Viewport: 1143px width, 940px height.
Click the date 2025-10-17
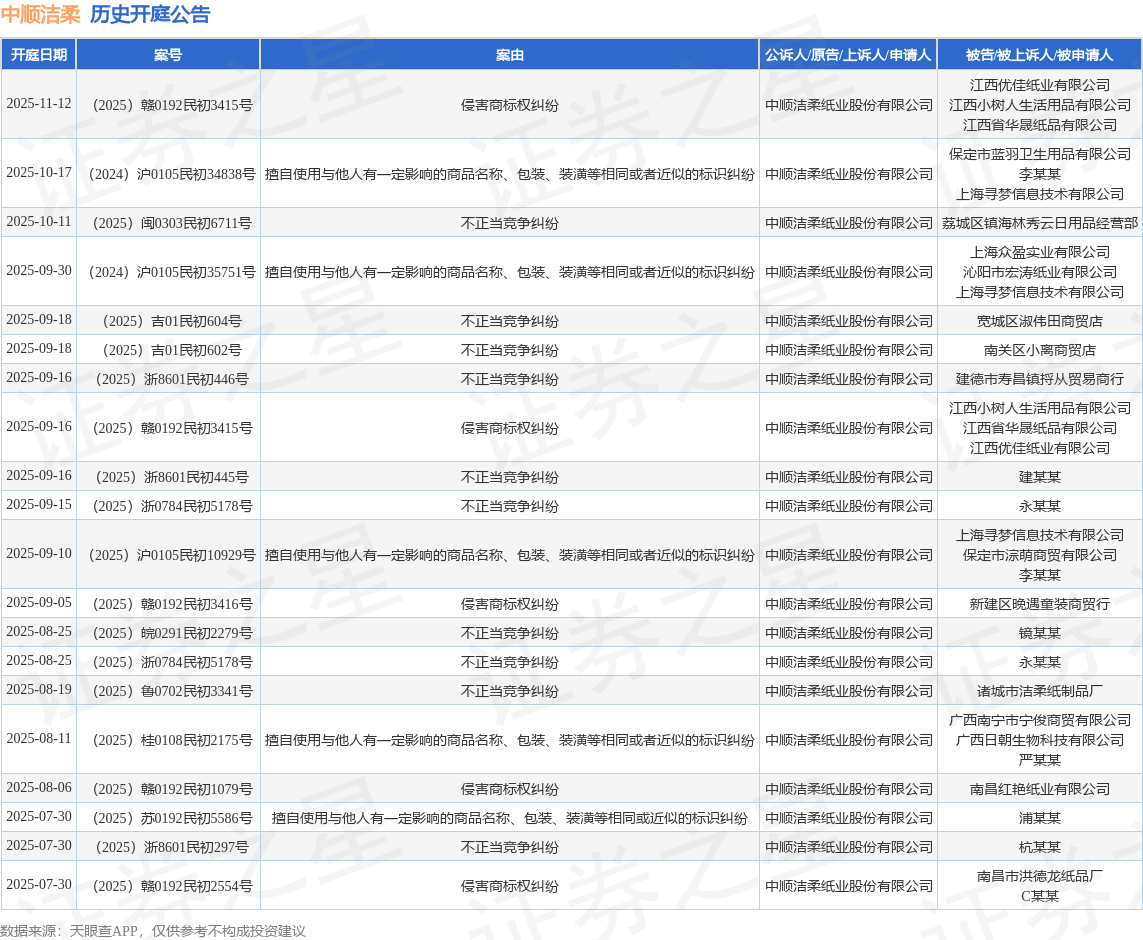[x=39, y=173]
